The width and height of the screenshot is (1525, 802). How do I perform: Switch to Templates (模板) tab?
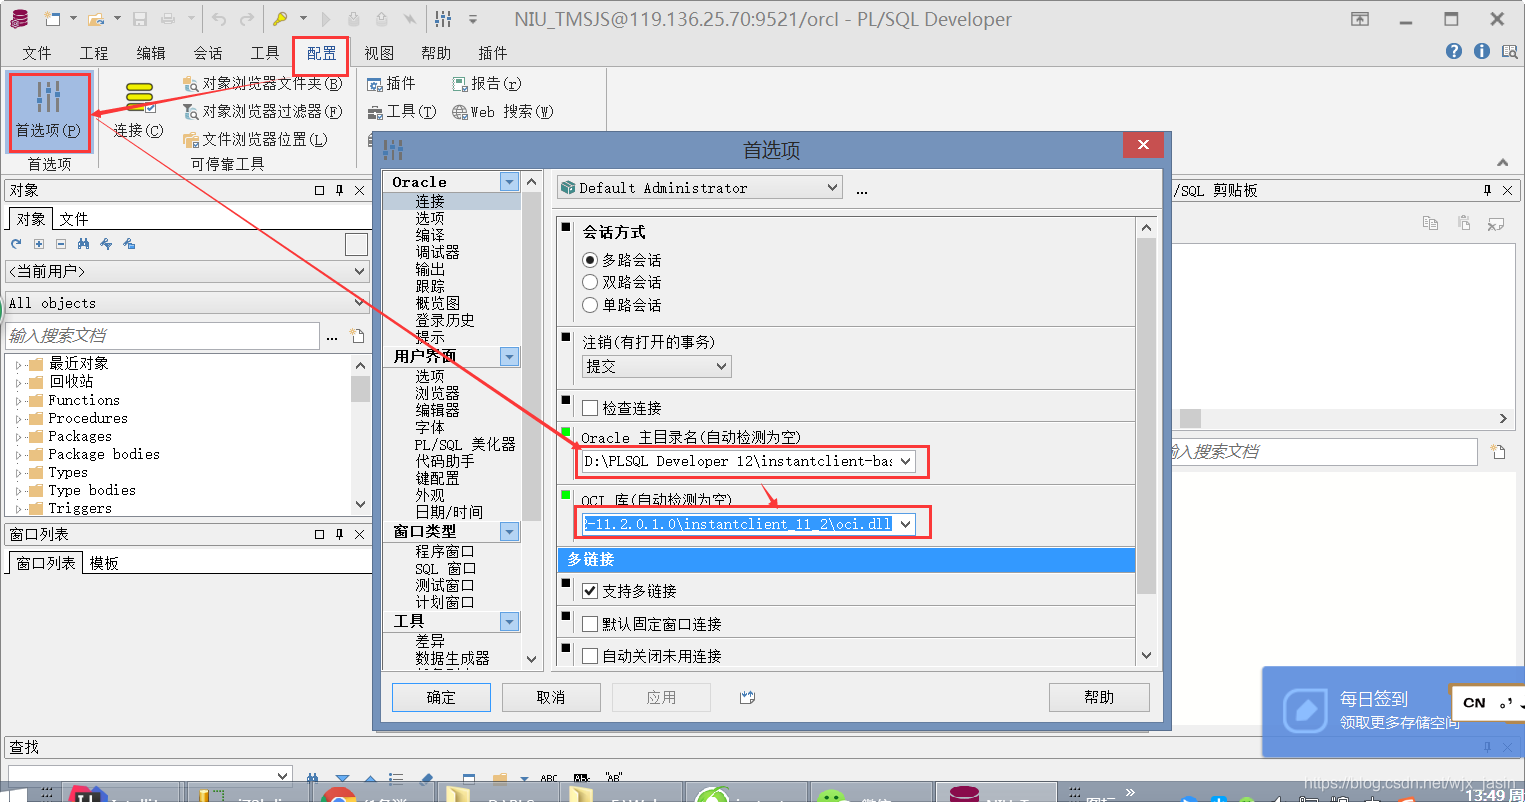[104, 564]
